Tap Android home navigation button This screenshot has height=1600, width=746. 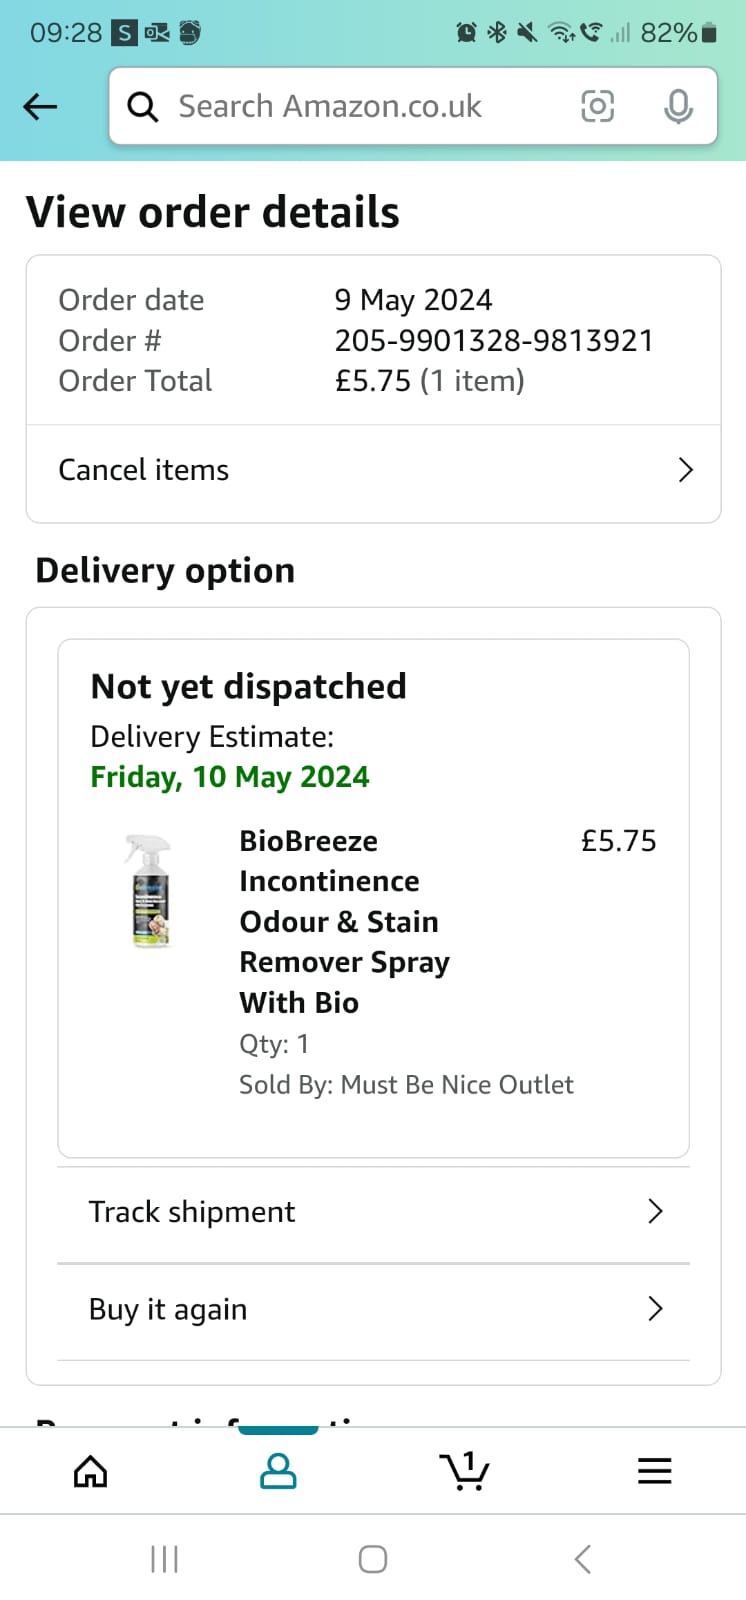tap(373, 1558)
